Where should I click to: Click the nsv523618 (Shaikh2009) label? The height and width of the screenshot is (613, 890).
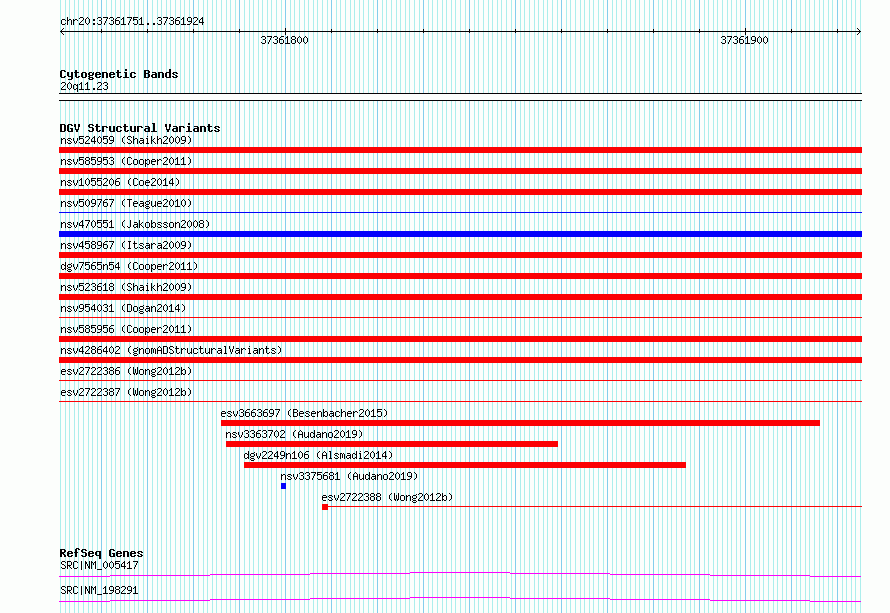coord(126,287)
